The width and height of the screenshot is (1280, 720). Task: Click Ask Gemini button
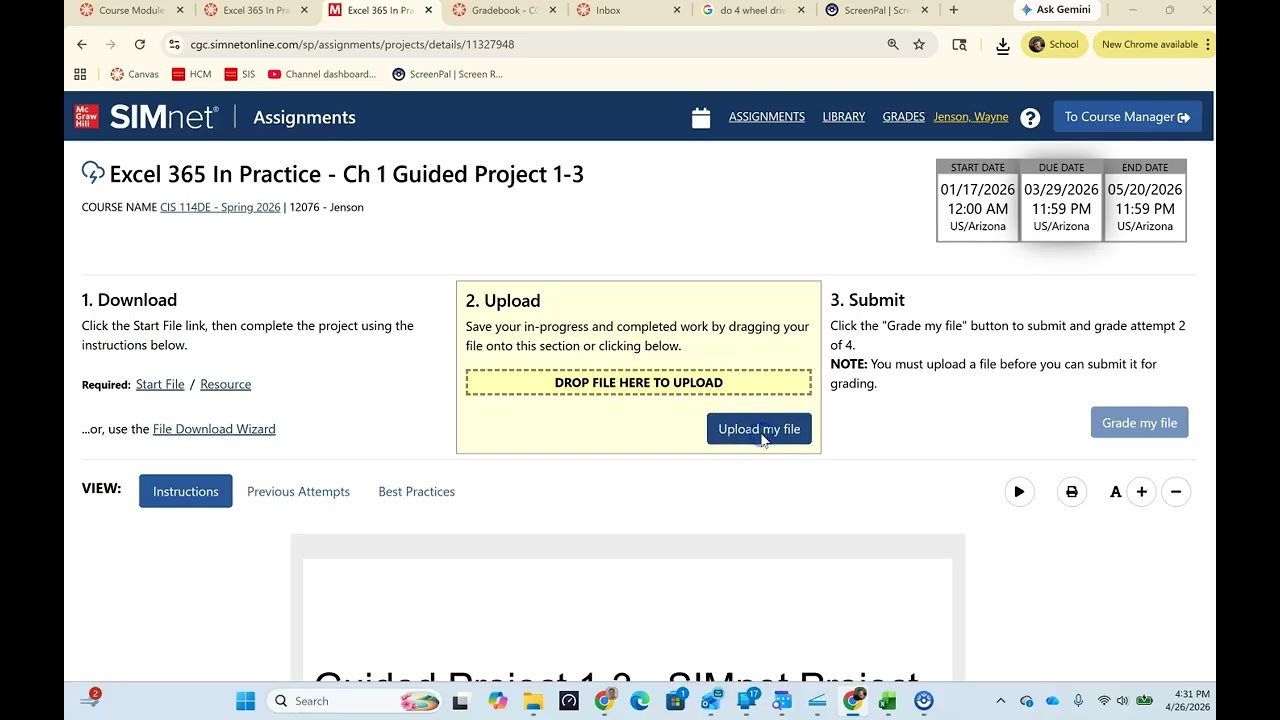click(1055, 10)
